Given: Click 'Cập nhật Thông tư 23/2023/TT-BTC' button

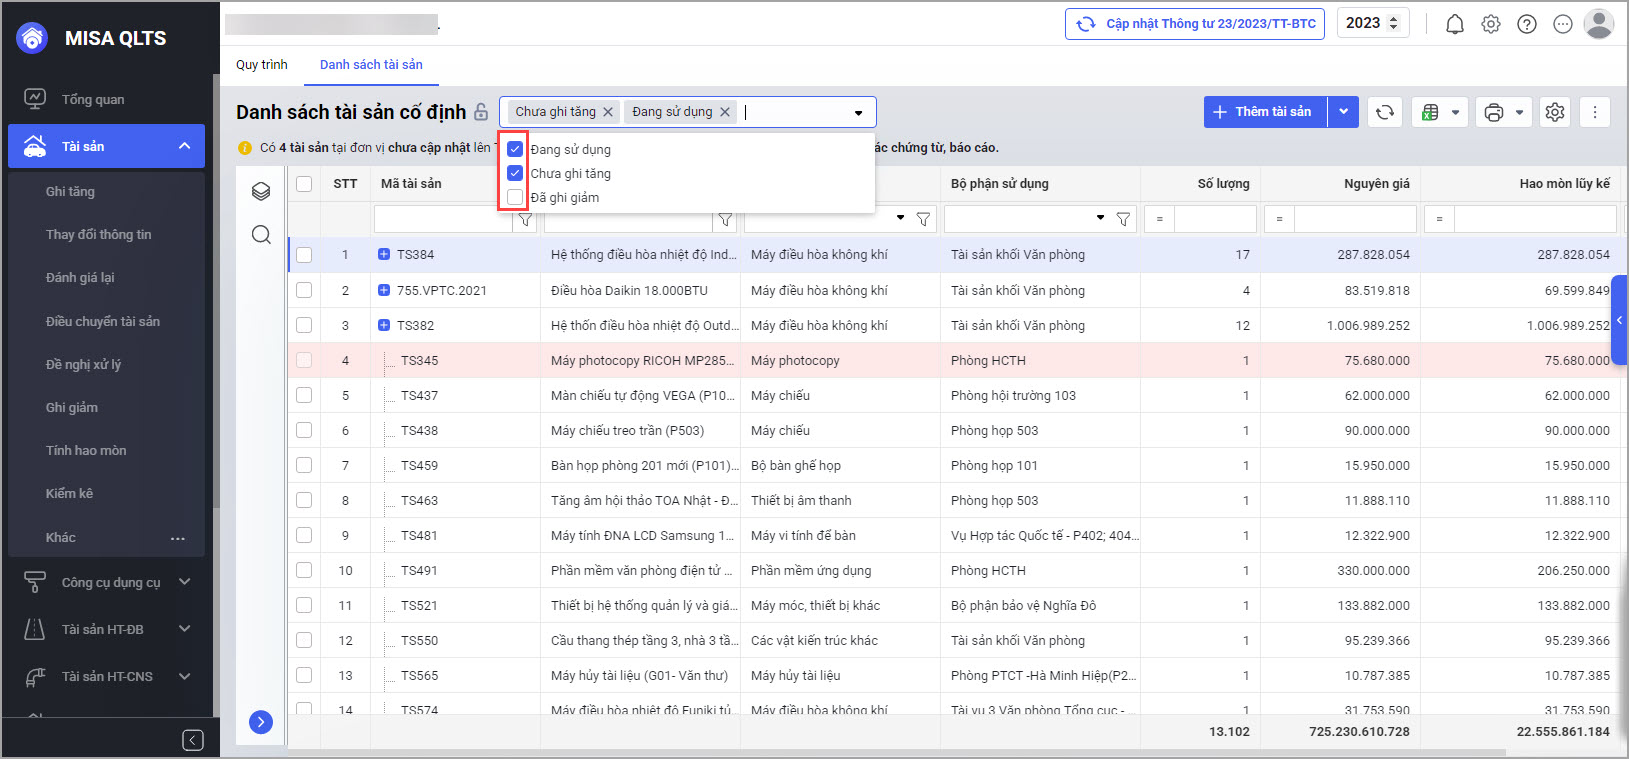Looking at the screenshot, I should [x=1194, y=24].
